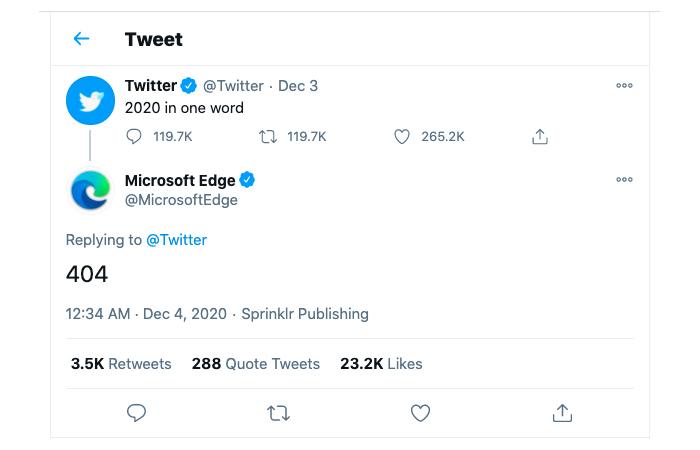Screen dimensions: 700x450
Task: View the 23.2K Likes list
Action: pos(381,364)
